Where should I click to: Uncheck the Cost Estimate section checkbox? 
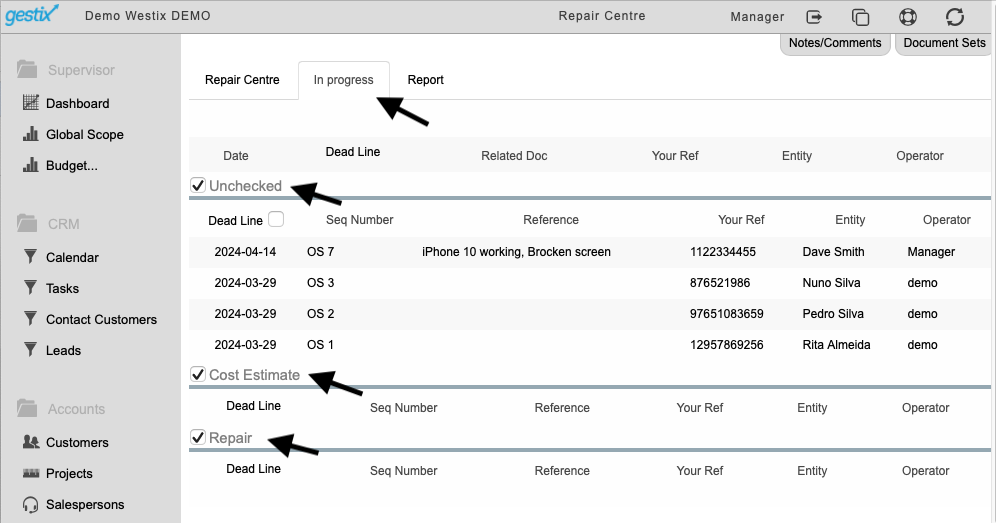tap(198, 374)
